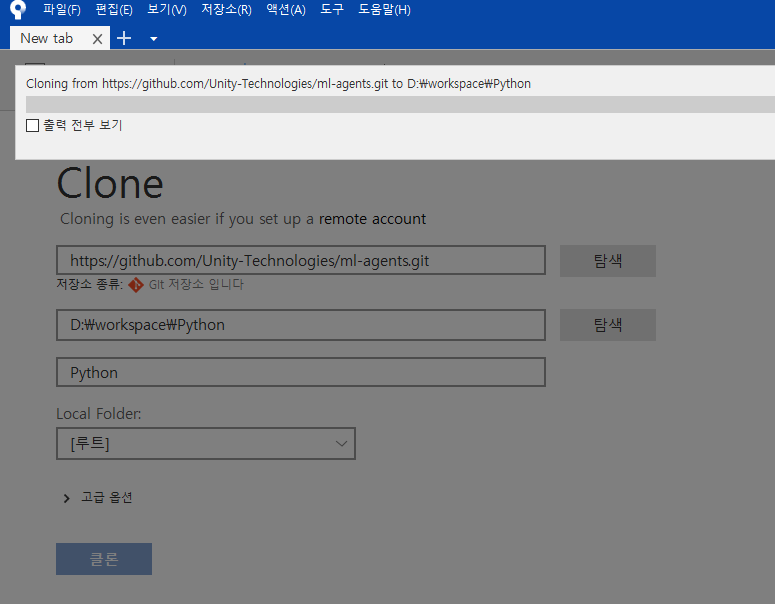The width and height of the screenshot is (775, 604).
Task: Open the 파일(F) menu
Action: tap(62, 9)
